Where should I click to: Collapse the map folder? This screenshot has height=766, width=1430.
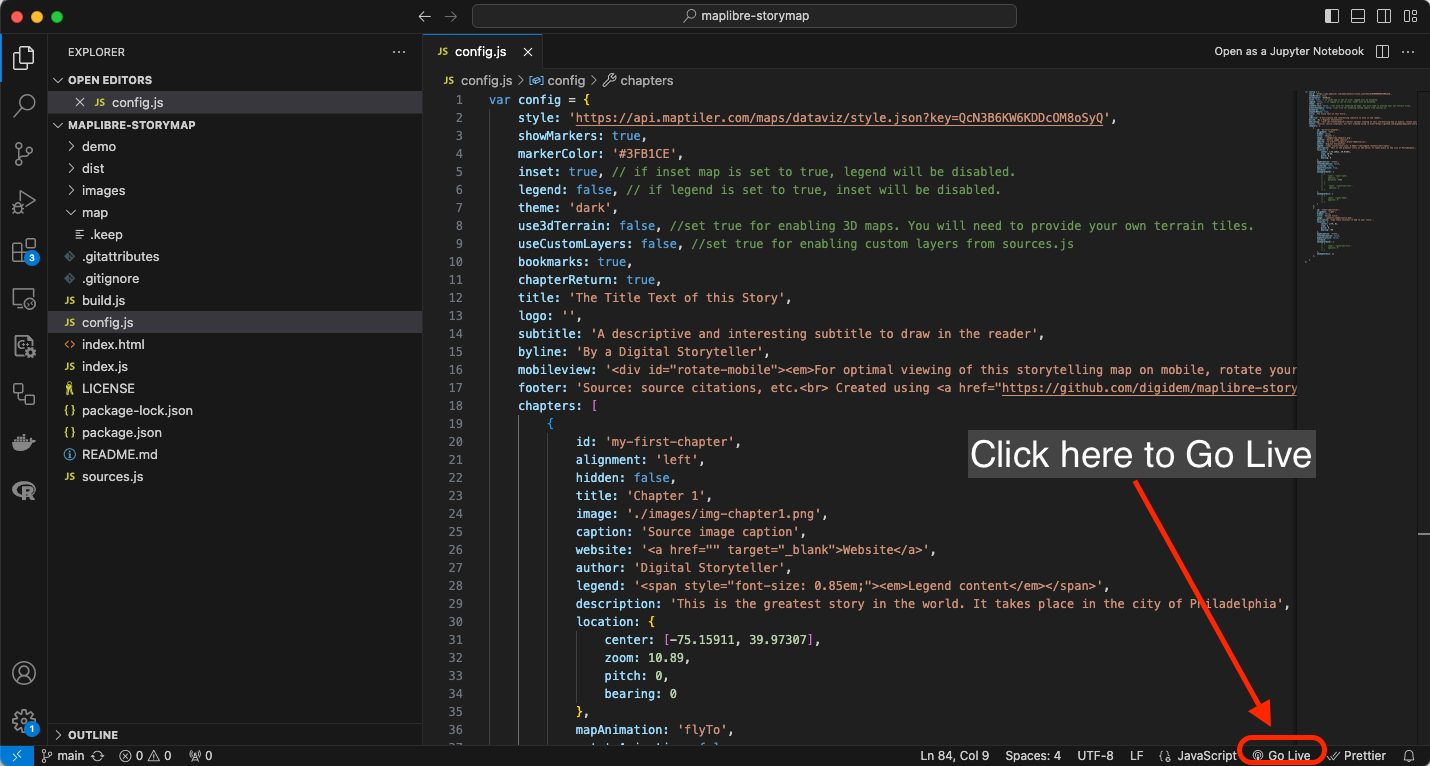click(94, 212)
